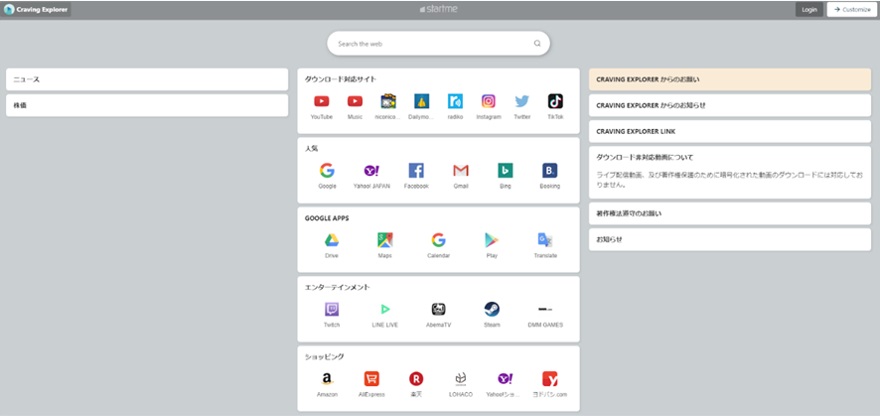Expand CRAVING EXPLORER からのお願い panel
Screen dimensions: 880x416
point(730,80)
